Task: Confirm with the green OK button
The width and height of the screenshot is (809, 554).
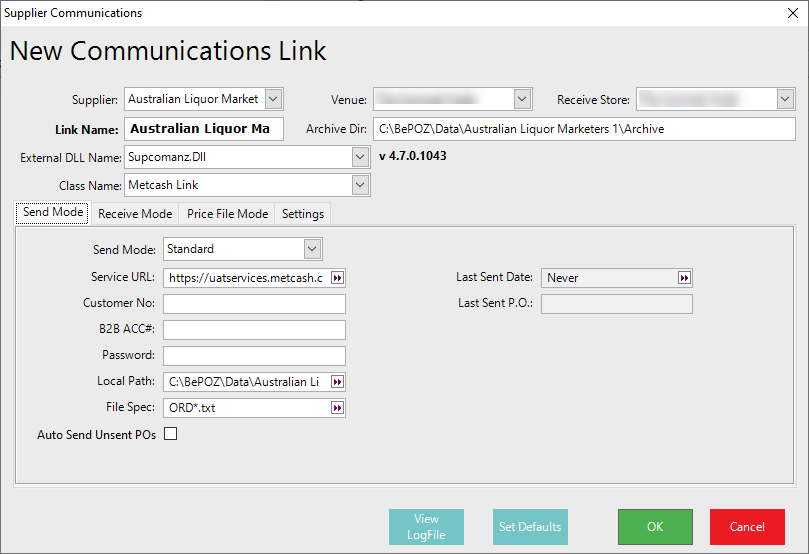Action: pos(655,527)
